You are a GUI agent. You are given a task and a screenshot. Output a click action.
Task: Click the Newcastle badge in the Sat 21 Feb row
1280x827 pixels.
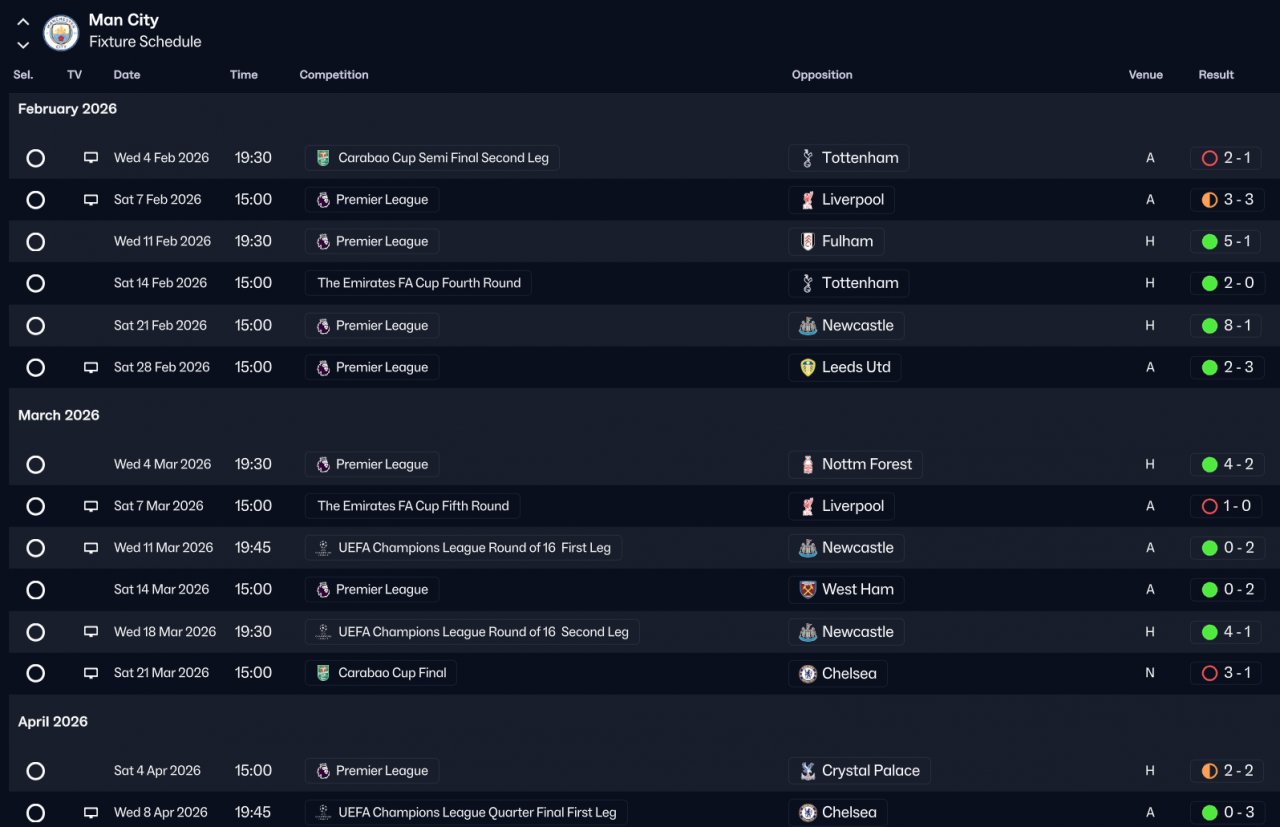tap(807, 326)
